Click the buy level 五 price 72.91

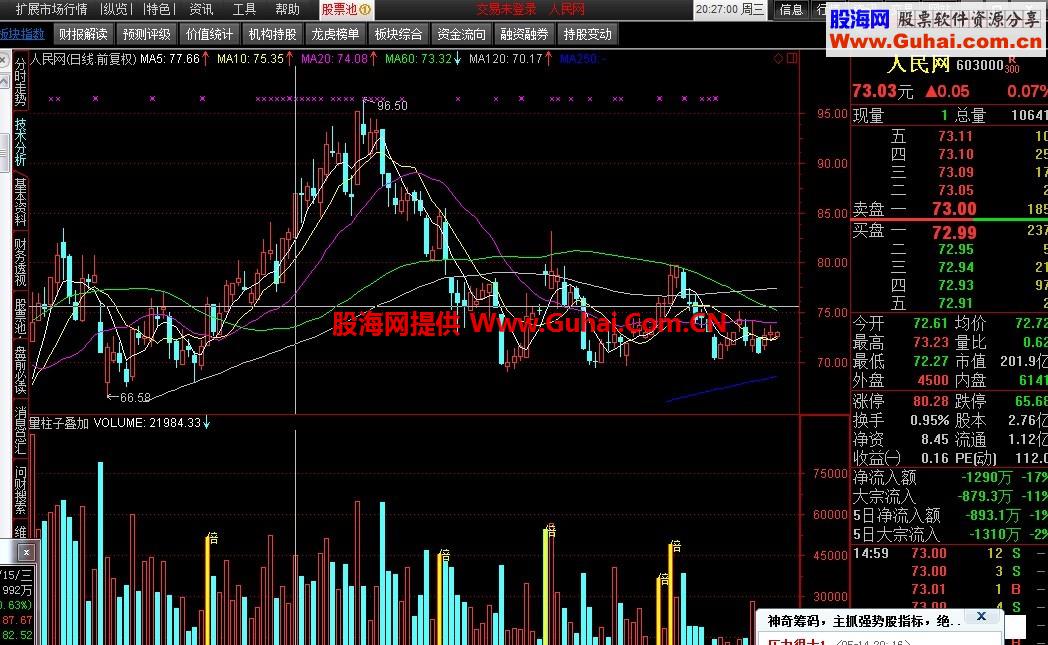(955, 303)
